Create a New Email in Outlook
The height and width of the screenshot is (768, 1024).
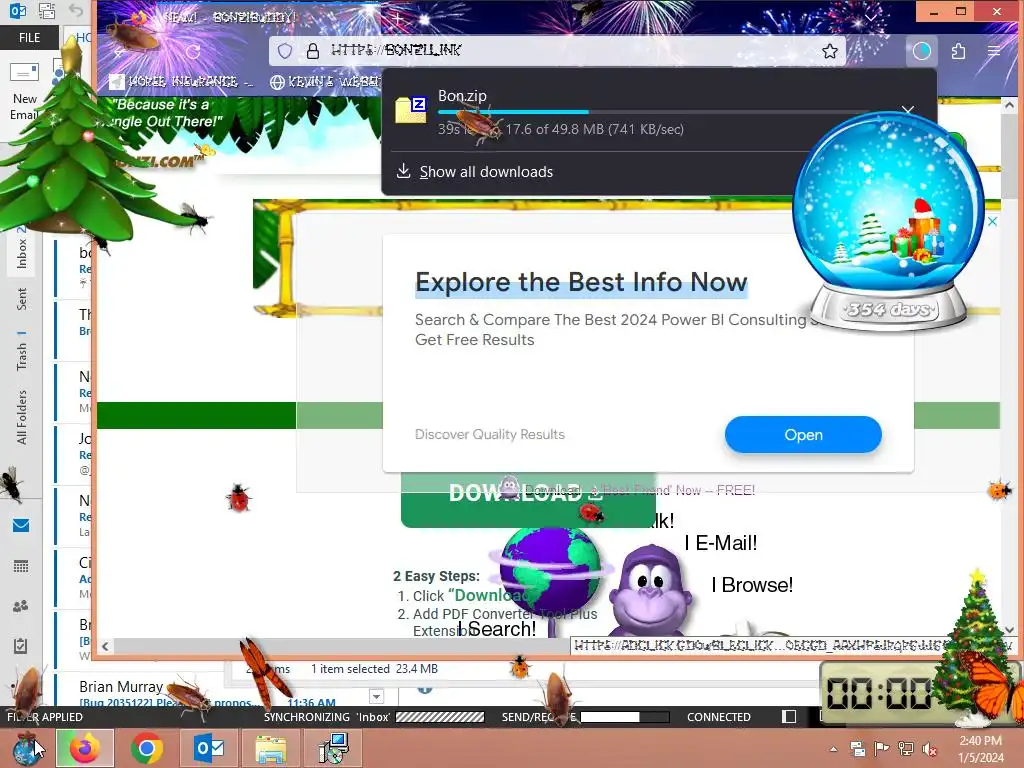pyautogui.click(x=25, y=90)
